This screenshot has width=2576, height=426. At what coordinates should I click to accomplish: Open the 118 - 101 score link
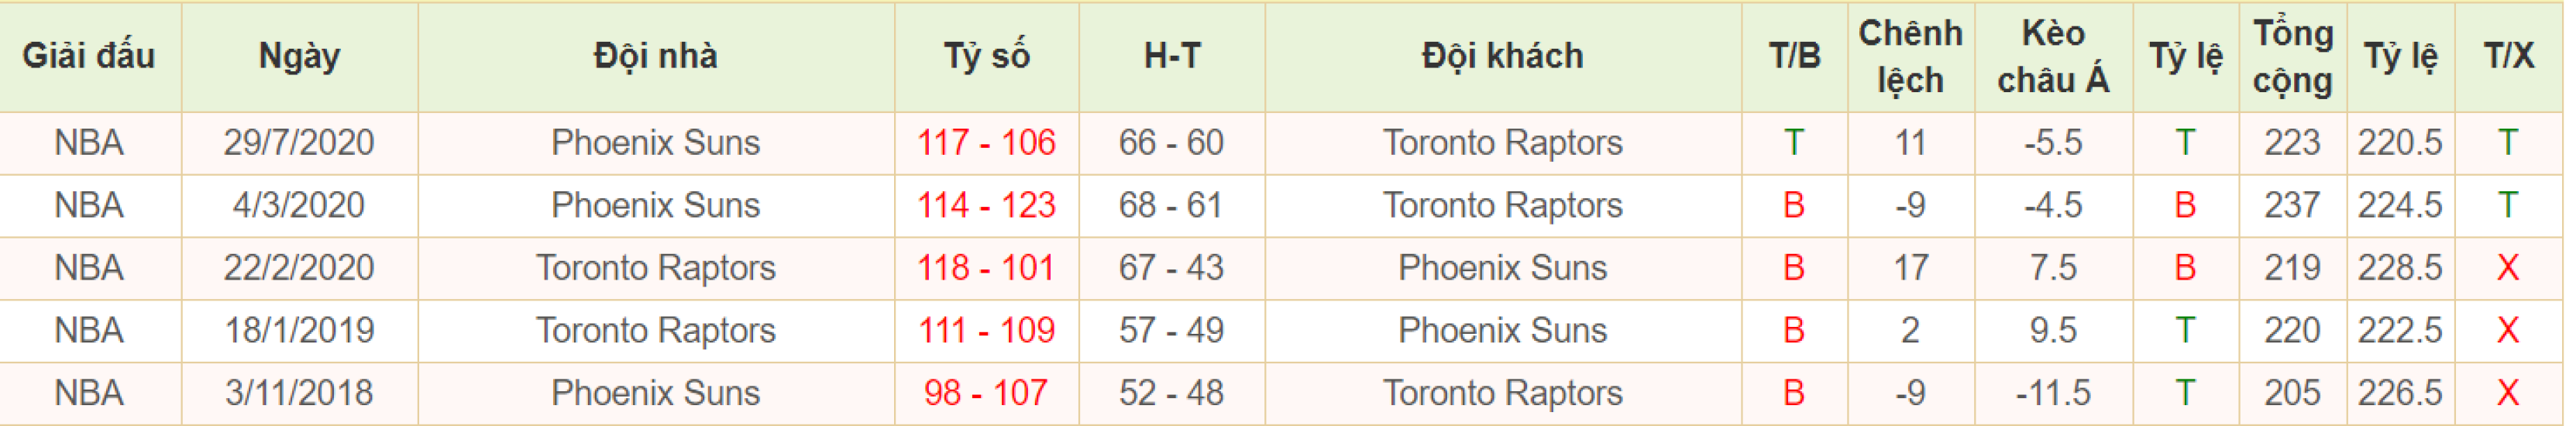coord(986,268)
